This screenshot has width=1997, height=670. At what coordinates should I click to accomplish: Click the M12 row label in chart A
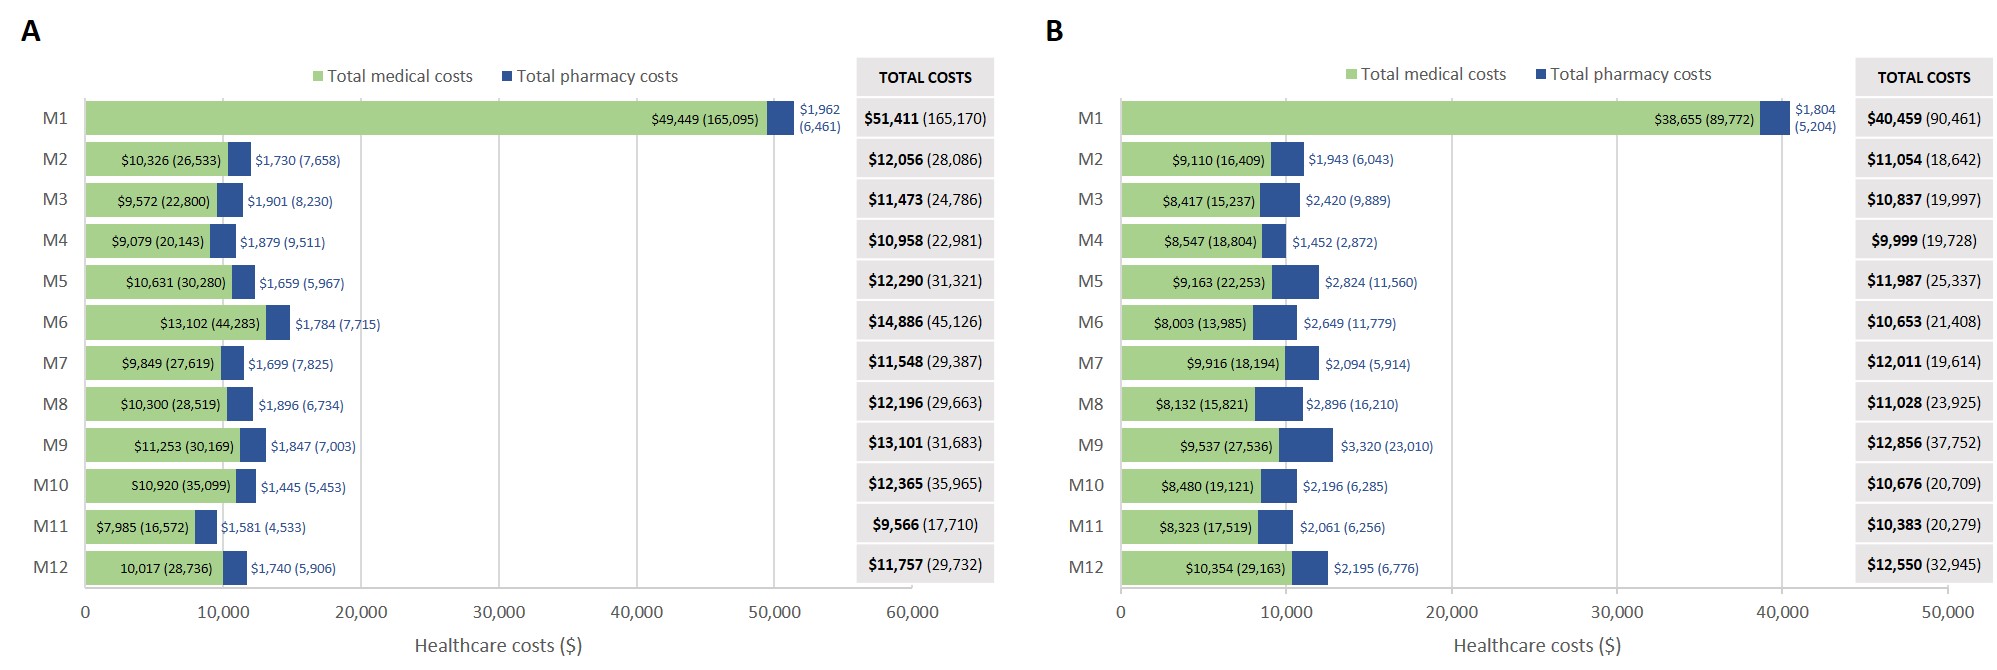tap(51, 567)
